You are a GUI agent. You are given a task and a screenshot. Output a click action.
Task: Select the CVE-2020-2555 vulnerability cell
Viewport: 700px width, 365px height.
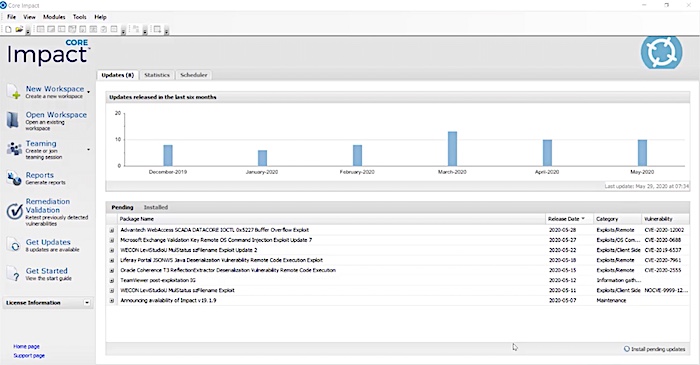coord(663,270)
